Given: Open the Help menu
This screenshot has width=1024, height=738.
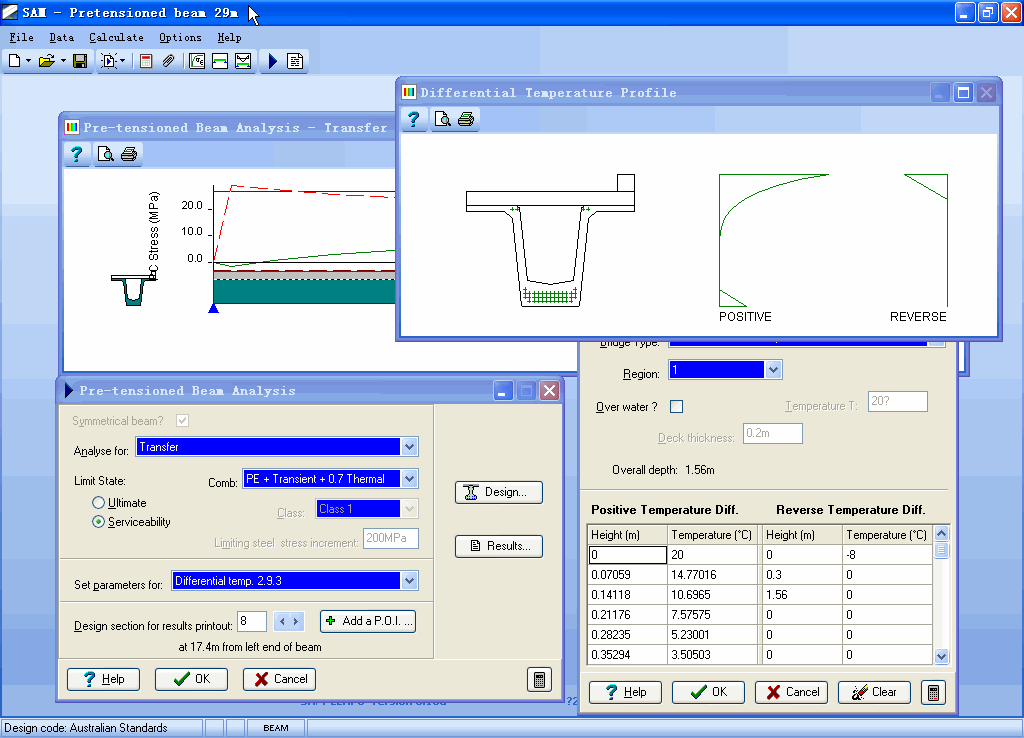Looking at the screenshot, I should tap(229, 37).
